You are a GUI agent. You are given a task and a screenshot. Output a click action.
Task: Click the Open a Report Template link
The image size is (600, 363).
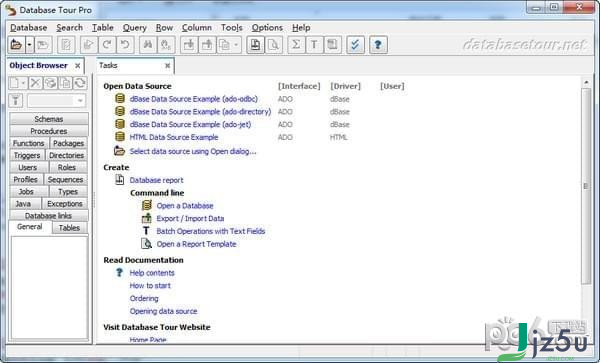point(196,244)
